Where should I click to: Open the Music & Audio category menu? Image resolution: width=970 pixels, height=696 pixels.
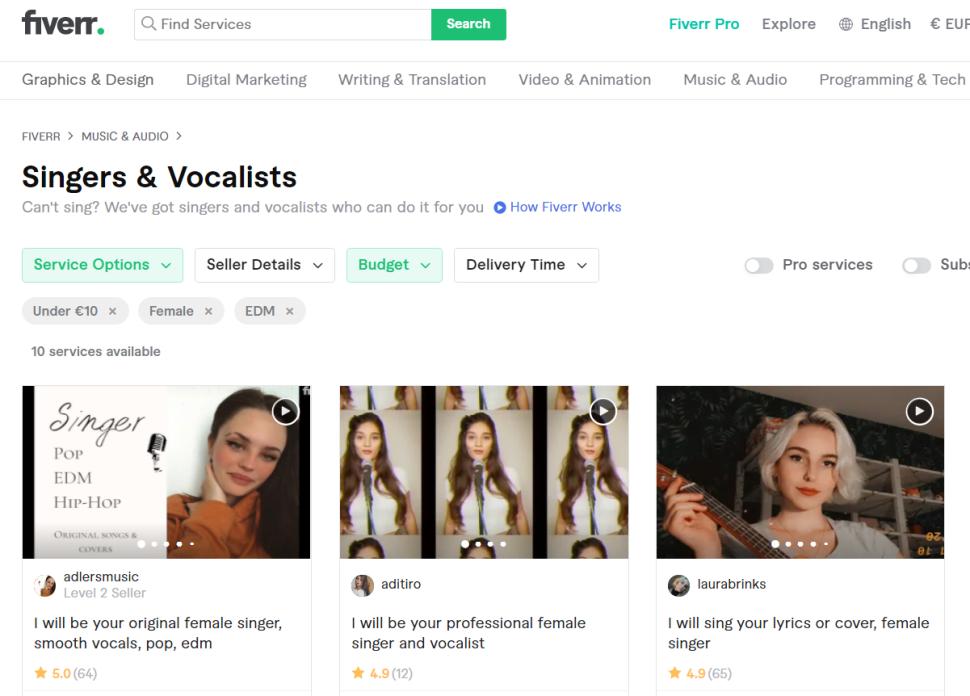(735, 80)
